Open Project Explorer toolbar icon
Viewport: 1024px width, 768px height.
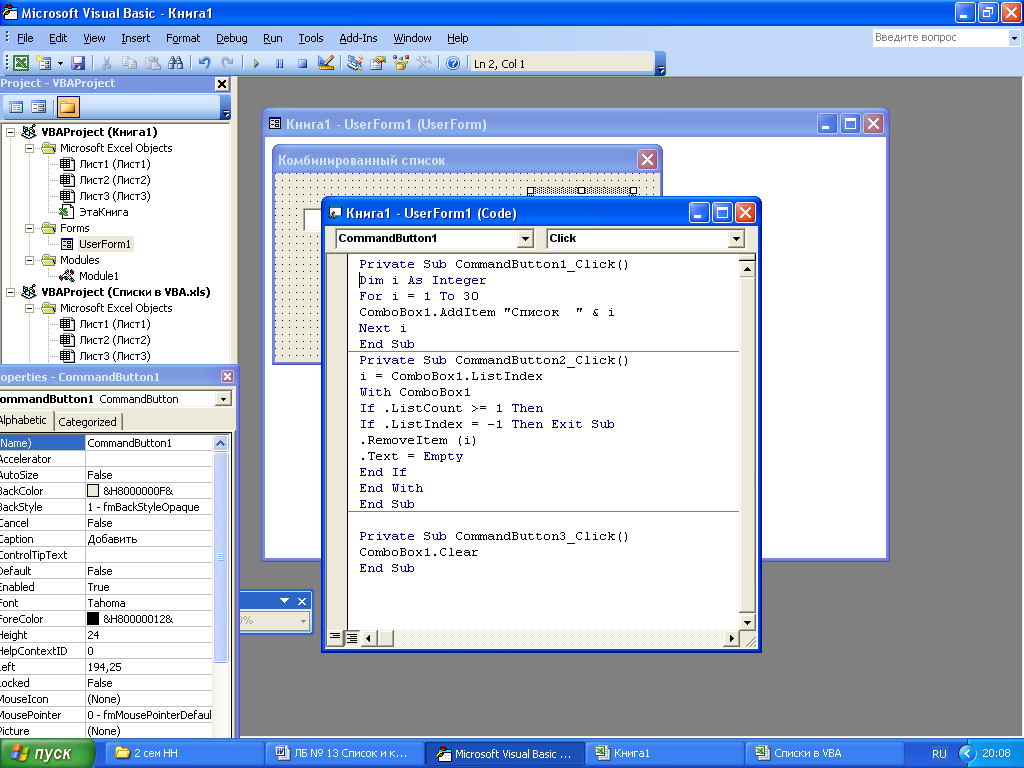(355, 63)
